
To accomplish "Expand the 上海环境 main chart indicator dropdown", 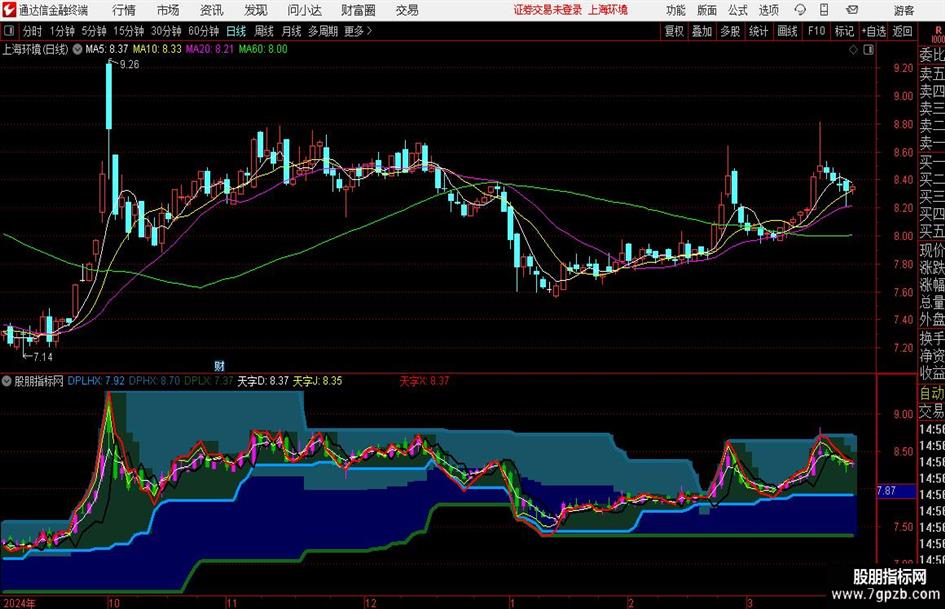I will coord(77,49).
